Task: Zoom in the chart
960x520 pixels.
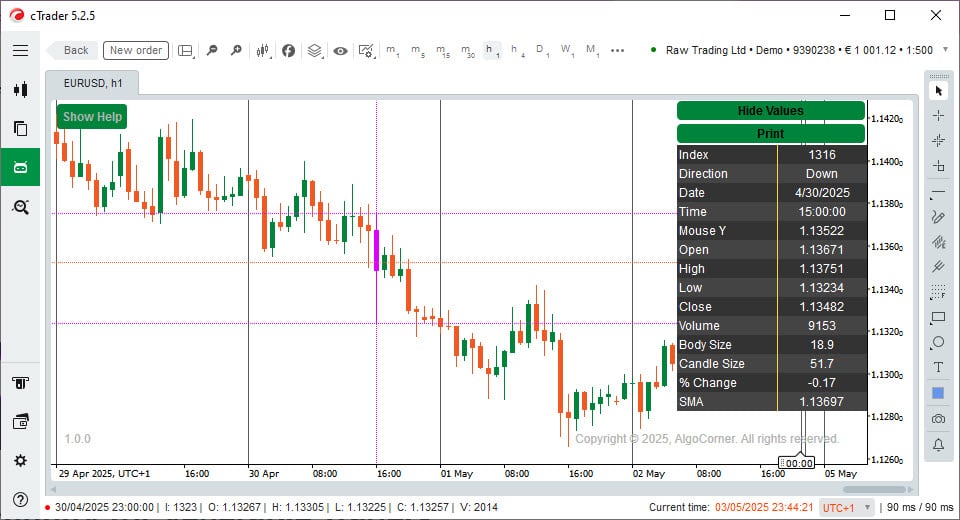Action: coord(236,50)
